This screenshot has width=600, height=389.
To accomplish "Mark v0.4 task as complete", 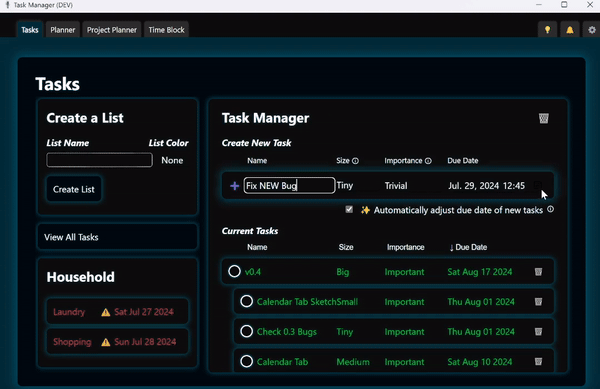I will pos(234,272).
